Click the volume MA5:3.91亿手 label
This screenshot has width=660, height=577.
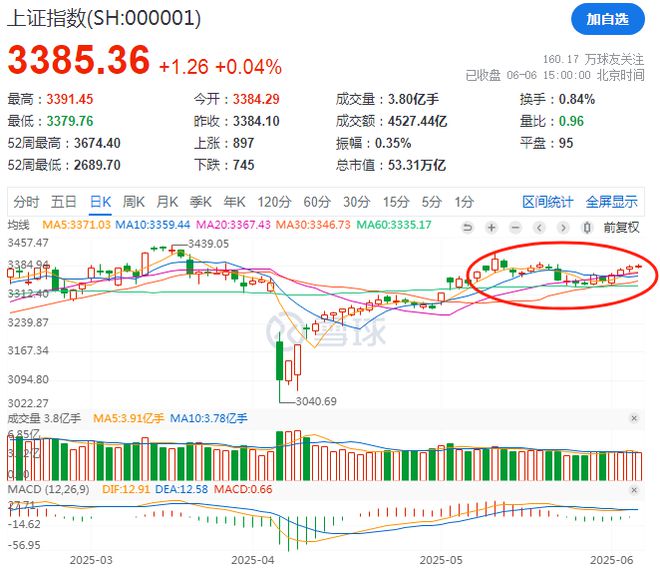(x=128, y=418)
